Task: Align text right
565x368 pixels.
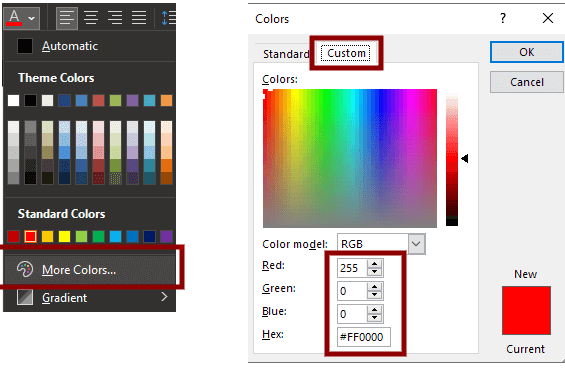Action: click(115, 17)
